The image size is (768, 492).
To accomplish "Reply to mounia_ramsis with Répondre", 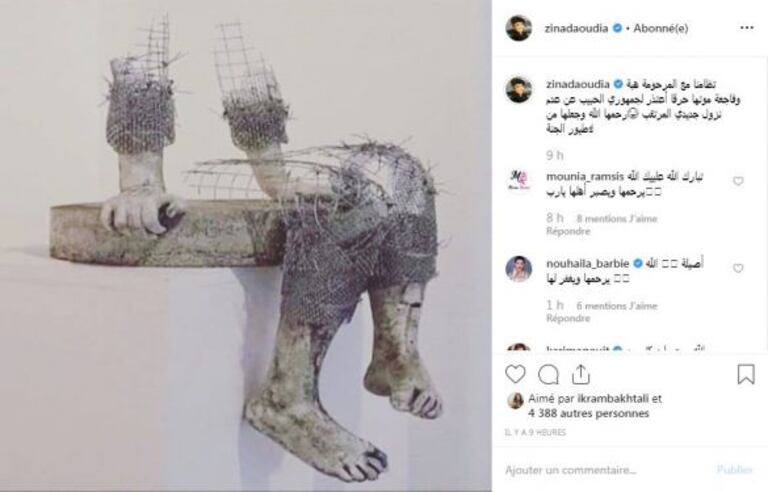I will [x=568, y=231].
